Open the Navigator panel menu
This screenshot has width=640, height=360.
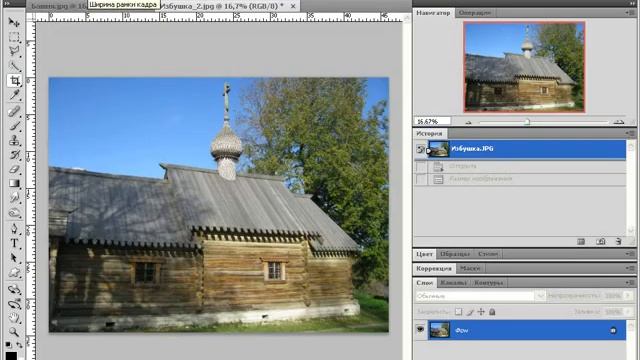[630, 13]
